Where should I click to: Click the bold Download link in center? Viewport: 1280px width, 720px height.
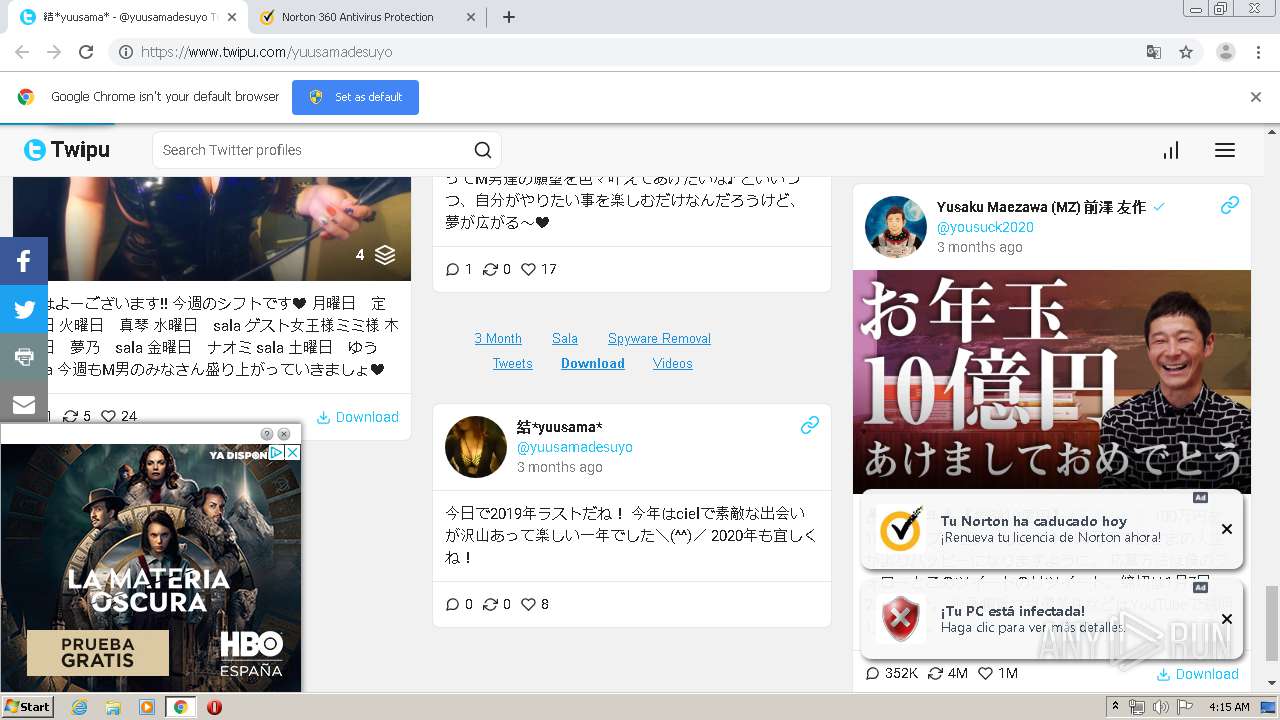point(593,363)
